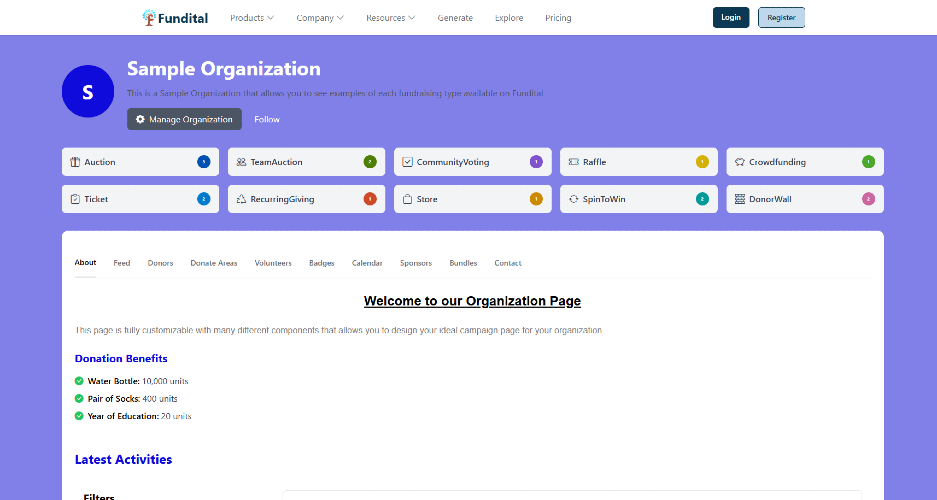
Task: Open the Sponsors tab
Action: (x=416, y=263)
